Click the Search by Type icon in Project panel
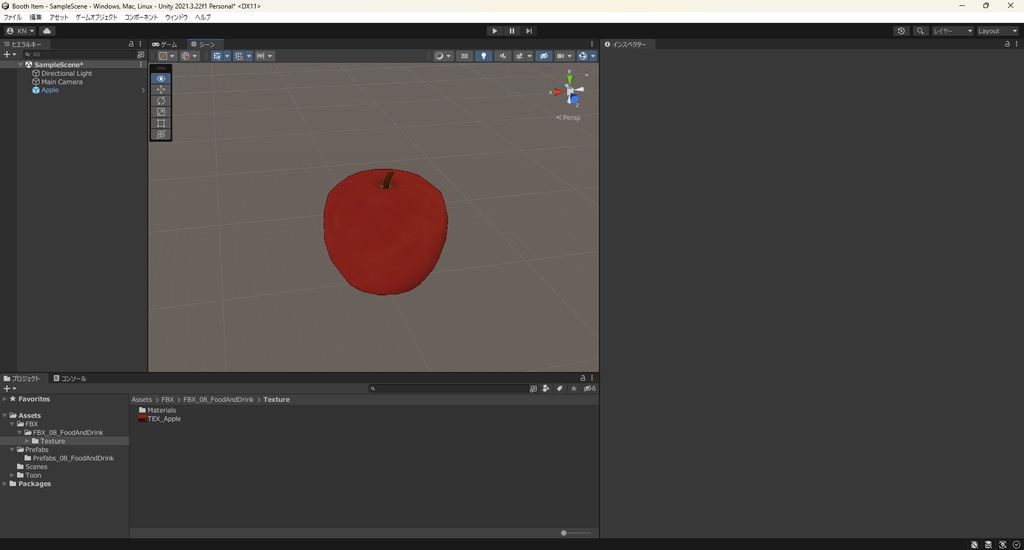The width and height of the screenshot is (1024, 550). click(546, 388)
